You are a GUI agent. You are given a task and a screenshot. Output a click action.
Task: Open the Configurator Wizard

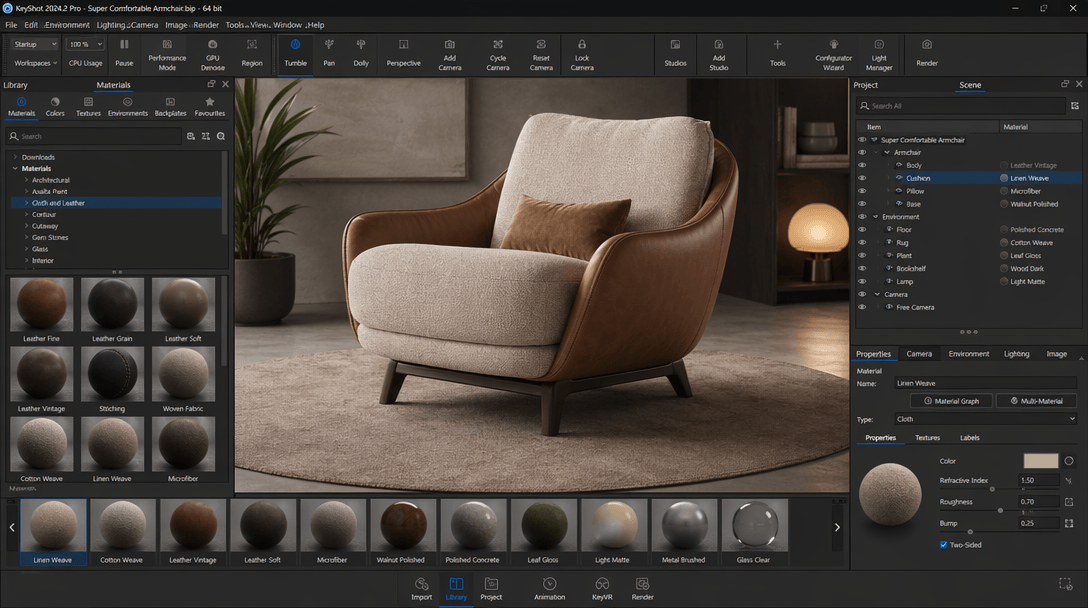click(x=833, y=52)
